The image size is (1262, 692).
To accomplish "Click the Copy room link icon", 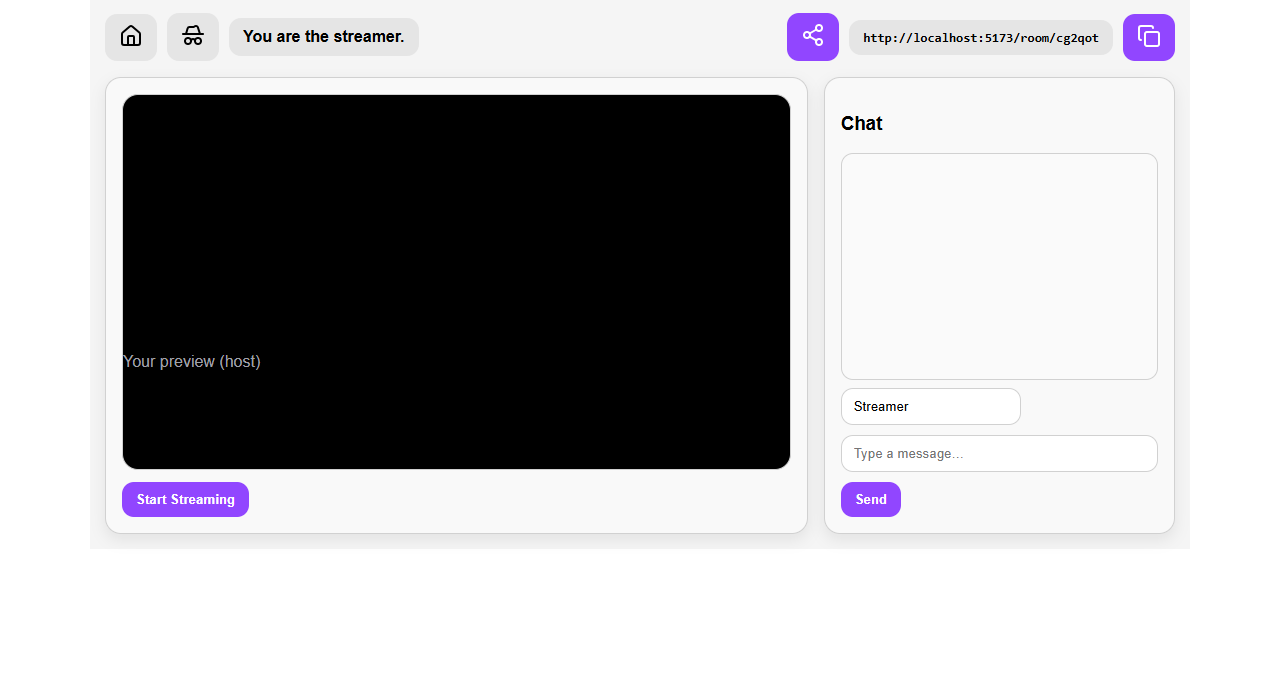I will coord(1148,36).
